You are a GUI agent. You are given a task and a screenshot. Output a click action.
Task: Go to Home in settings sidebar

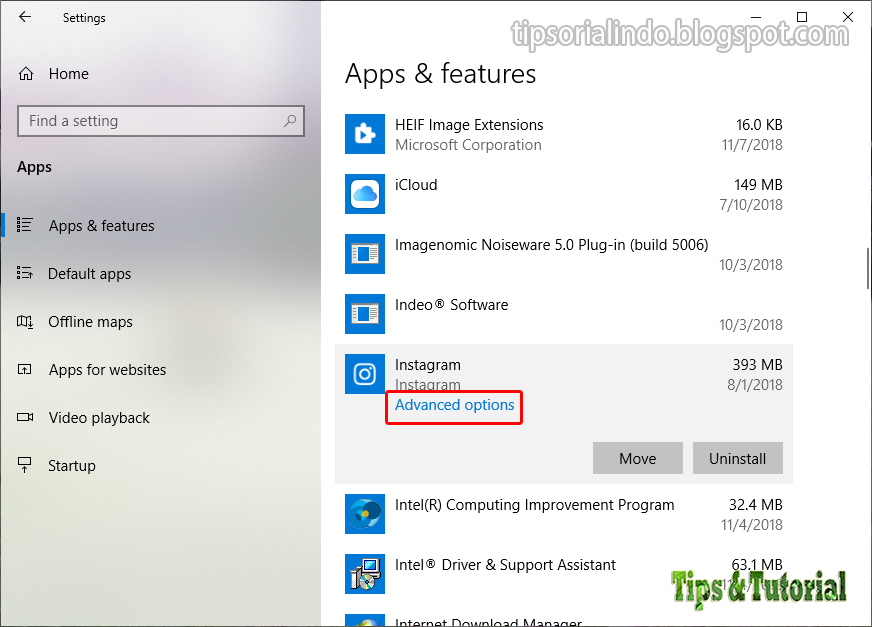click(x=68, y=73)
